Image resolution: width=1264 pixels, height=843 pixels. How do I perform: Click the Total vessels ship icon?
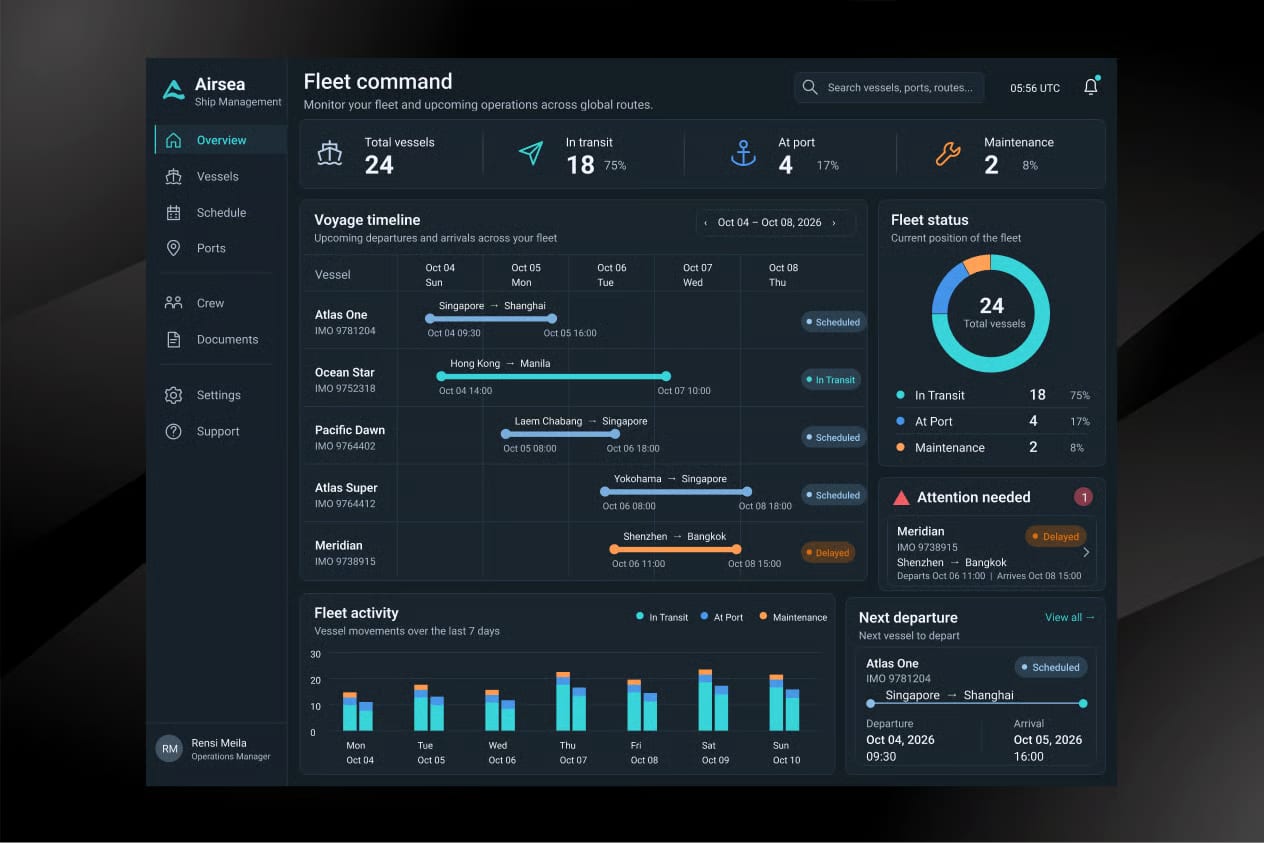330,153
